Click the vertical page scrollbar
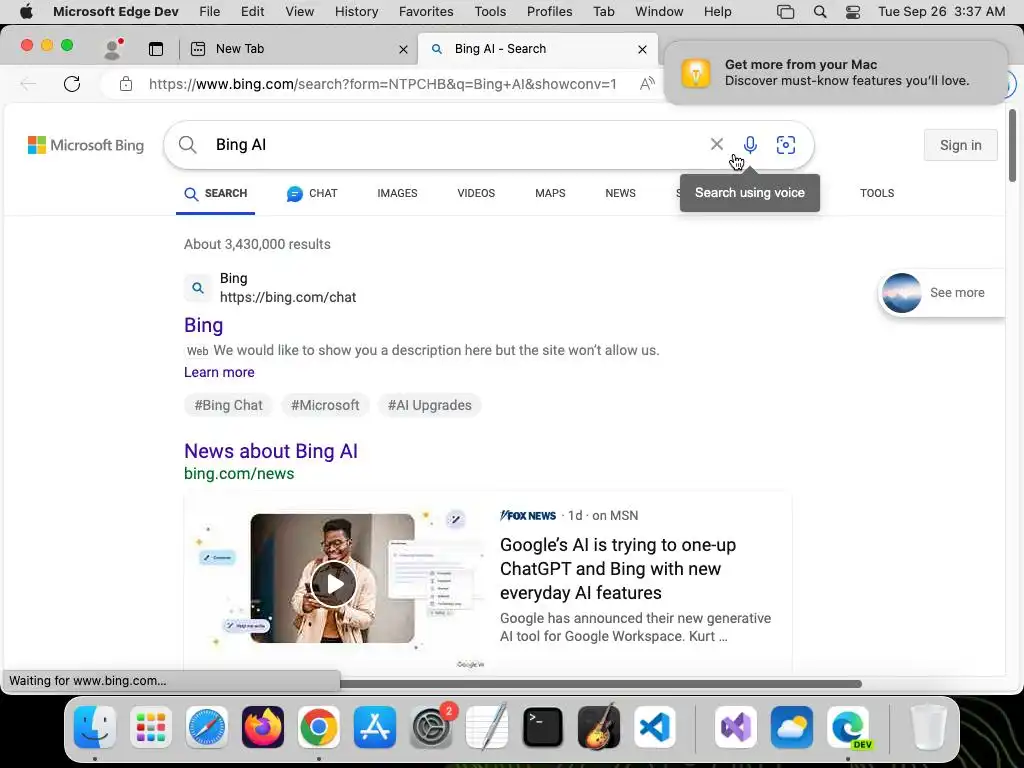 click(1012, 146)
